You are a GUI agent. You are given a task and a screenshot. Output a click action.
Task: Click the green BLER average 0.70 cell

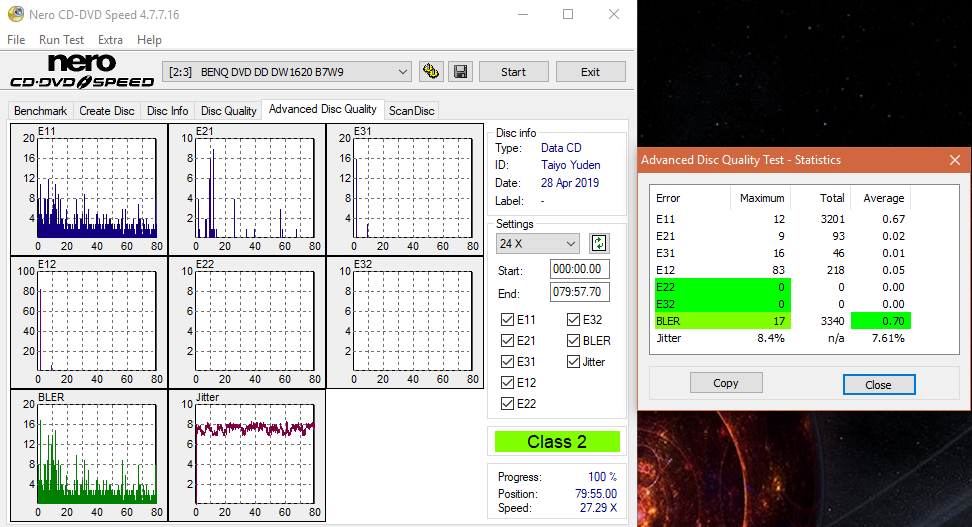(881, 321)
